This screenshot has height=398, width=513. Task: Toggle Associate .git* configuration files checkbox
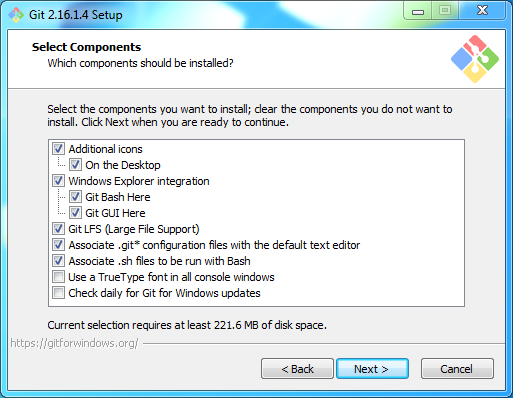58,245
